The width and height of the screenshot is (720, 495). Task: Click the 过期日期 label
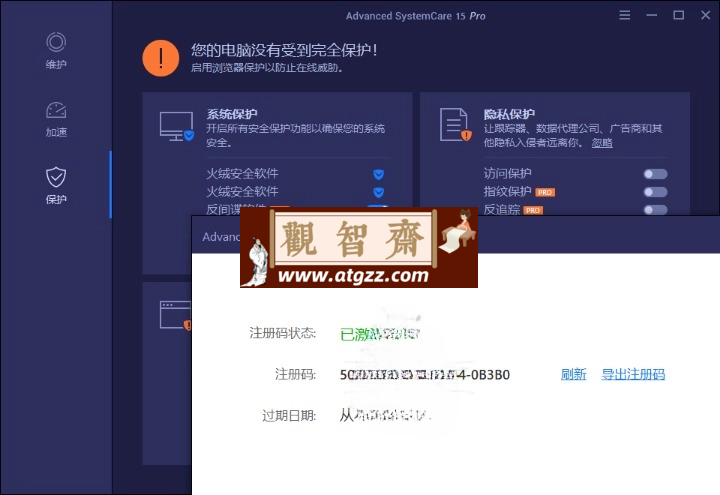pos(289,416)
